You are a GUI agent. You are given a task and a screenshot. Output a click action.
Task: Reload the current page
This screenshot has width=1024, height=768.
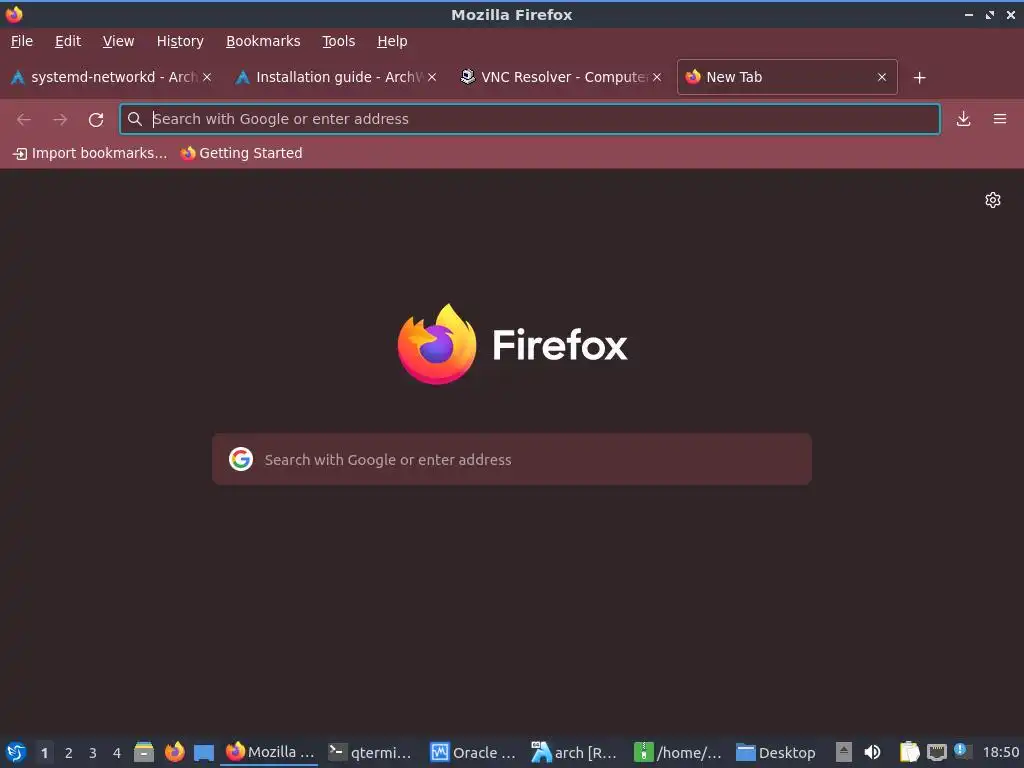96,119
